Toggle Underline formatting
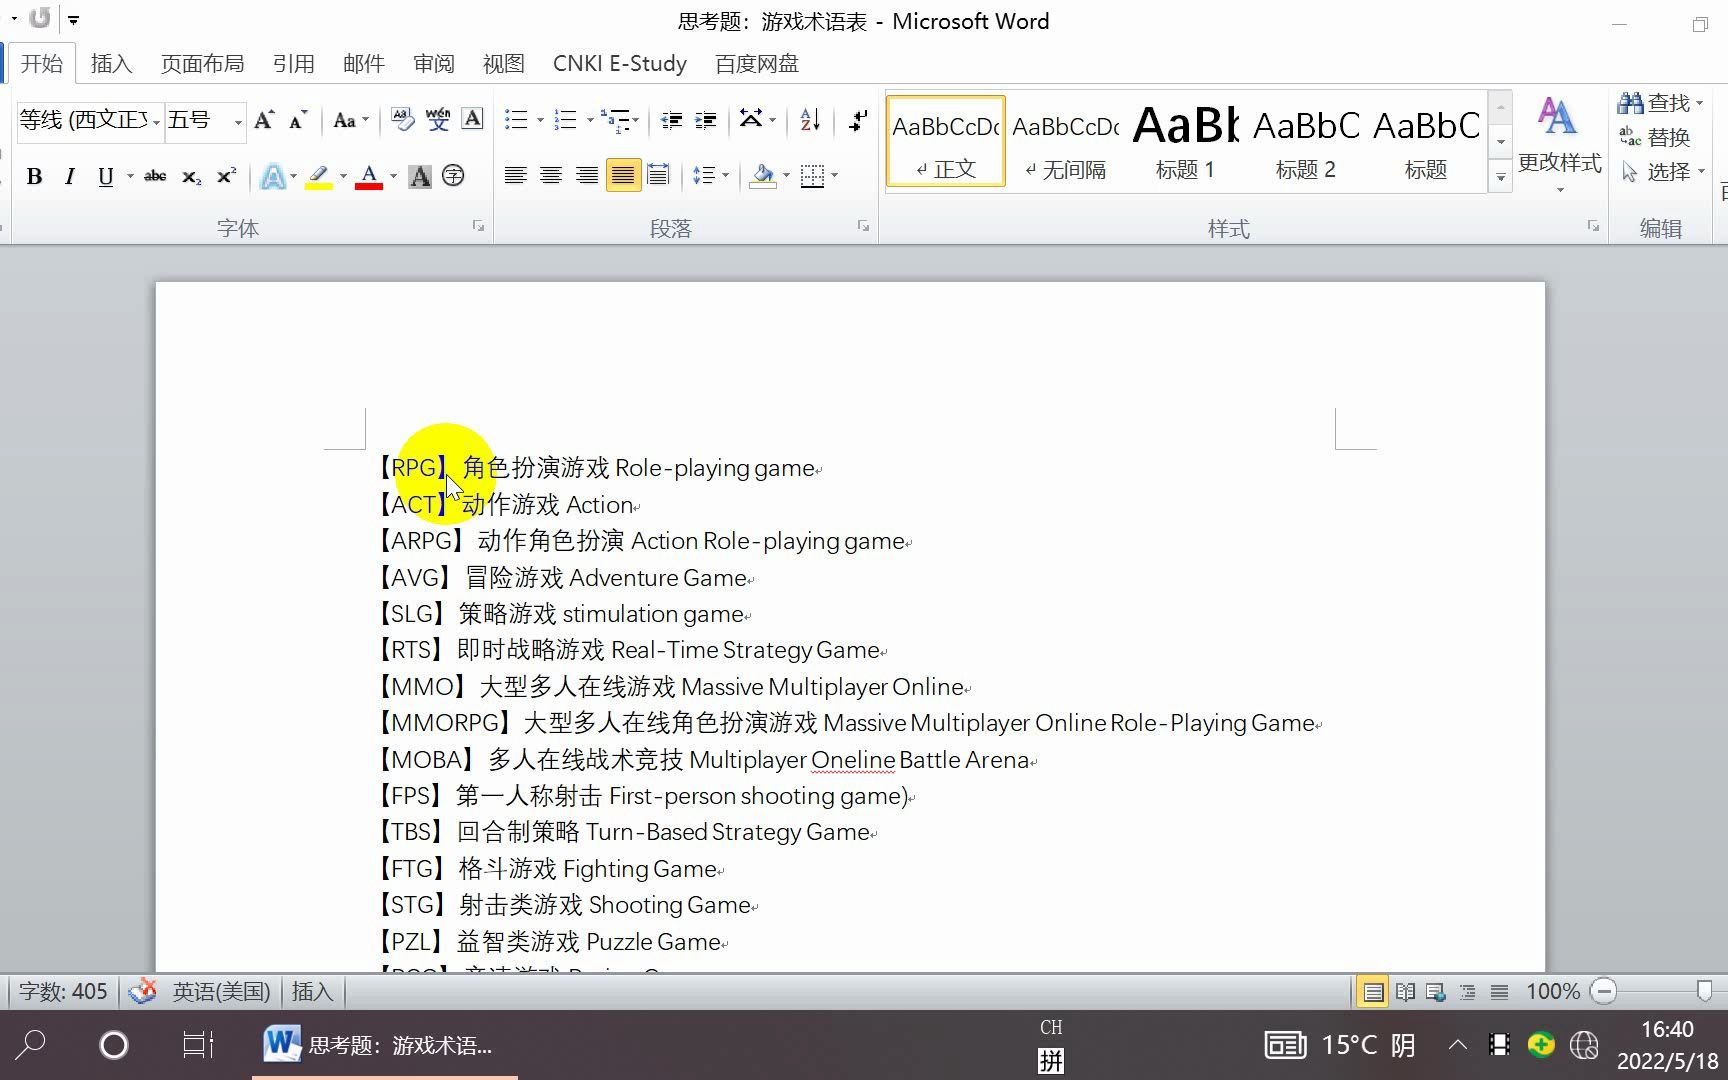The image size is (1728, 1080). point(105,177)
